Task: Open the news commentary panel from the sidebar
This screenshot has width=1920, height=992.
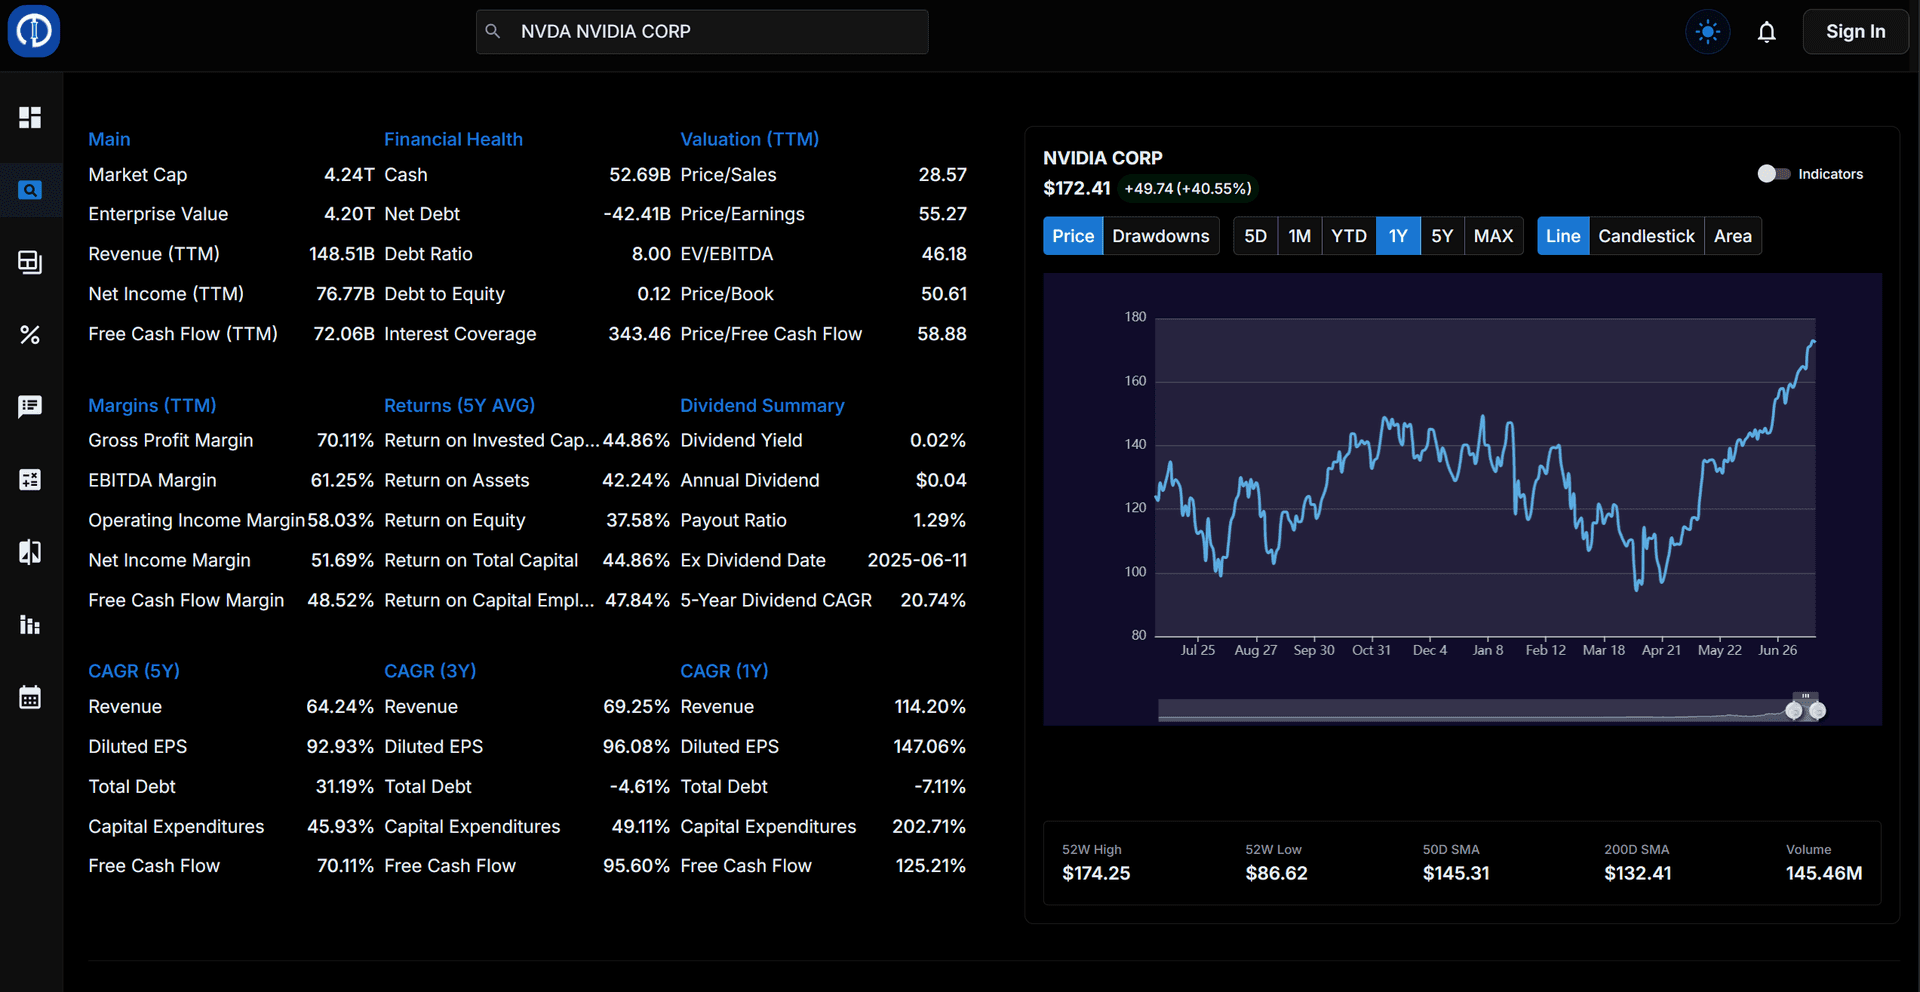Action: pos(30,406)
